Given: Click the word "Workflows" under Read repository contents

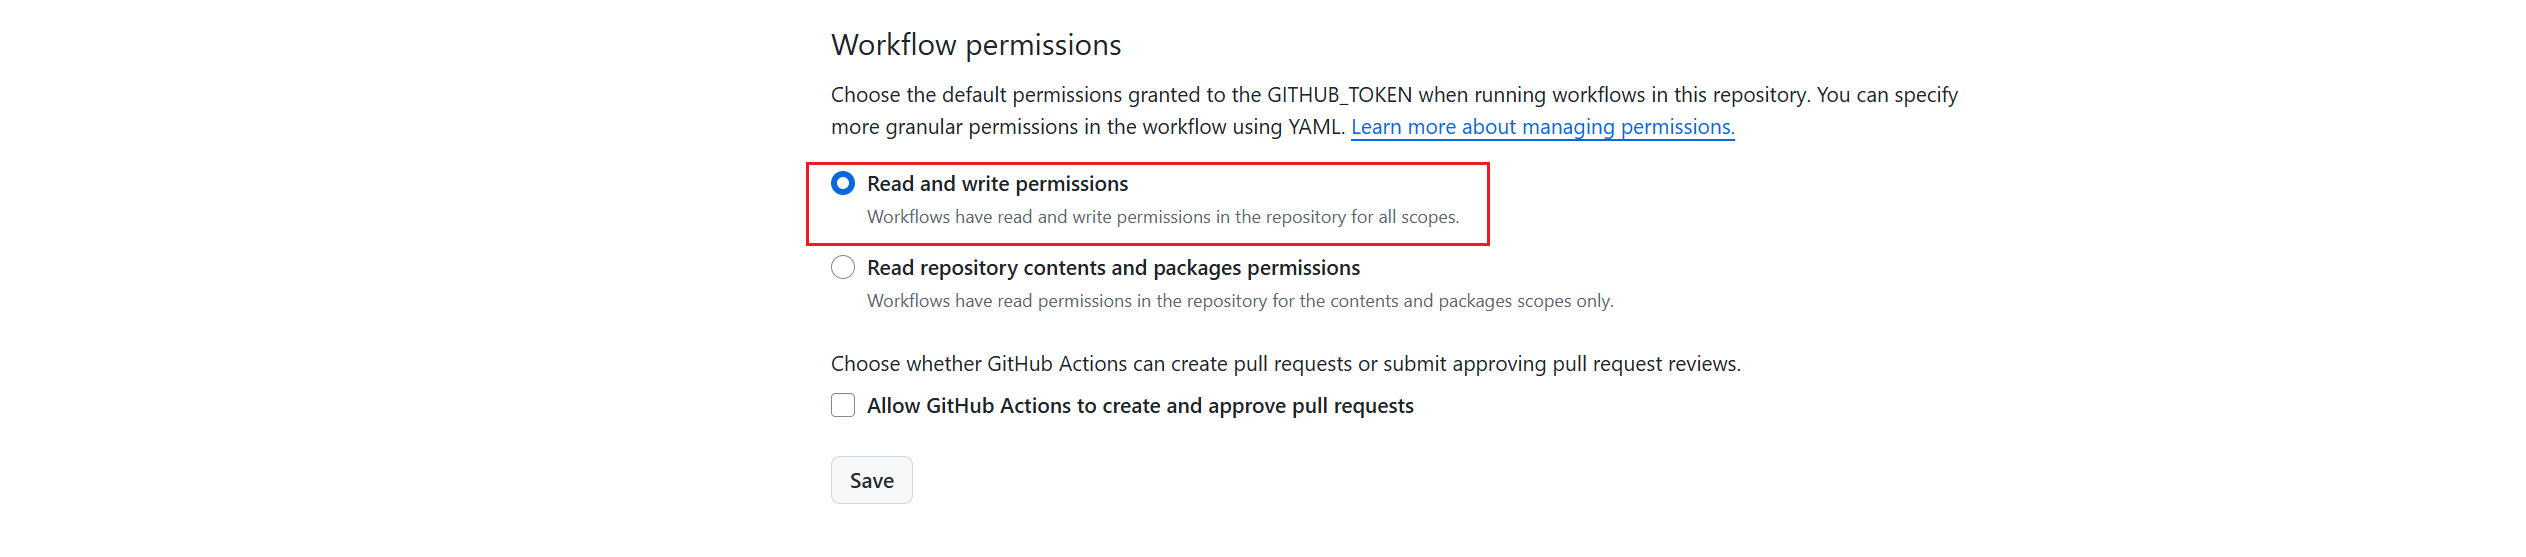Looking at the screenshot, I should click(x=908, y=301).
